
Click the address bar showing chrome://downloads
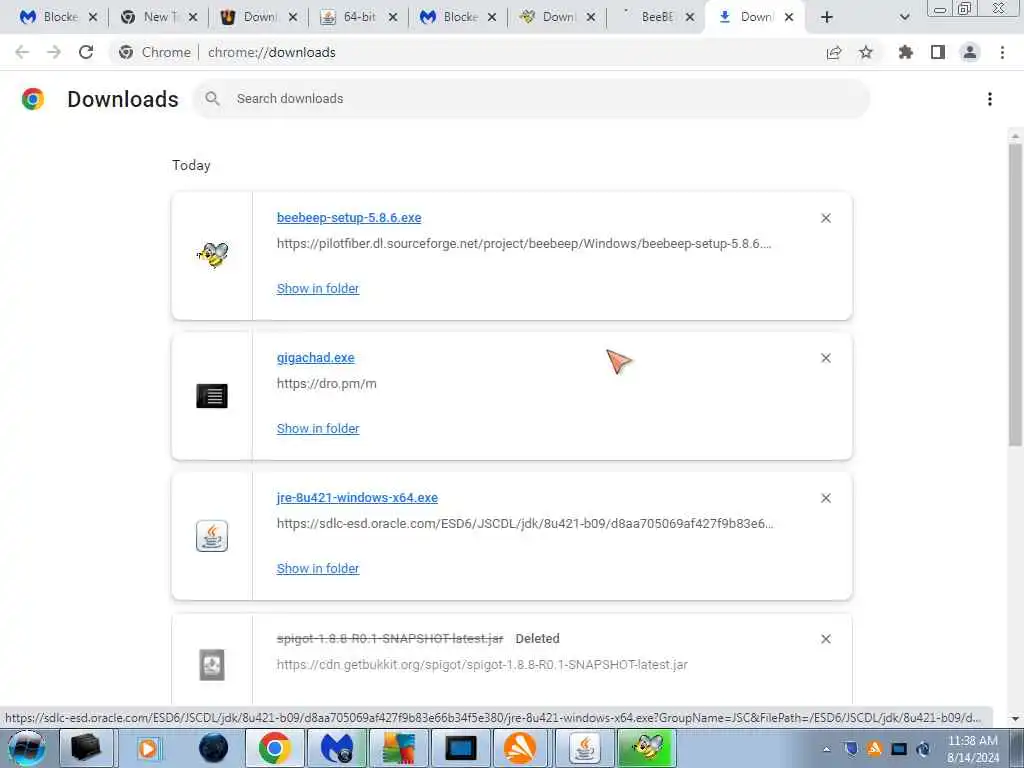point(272,52)
